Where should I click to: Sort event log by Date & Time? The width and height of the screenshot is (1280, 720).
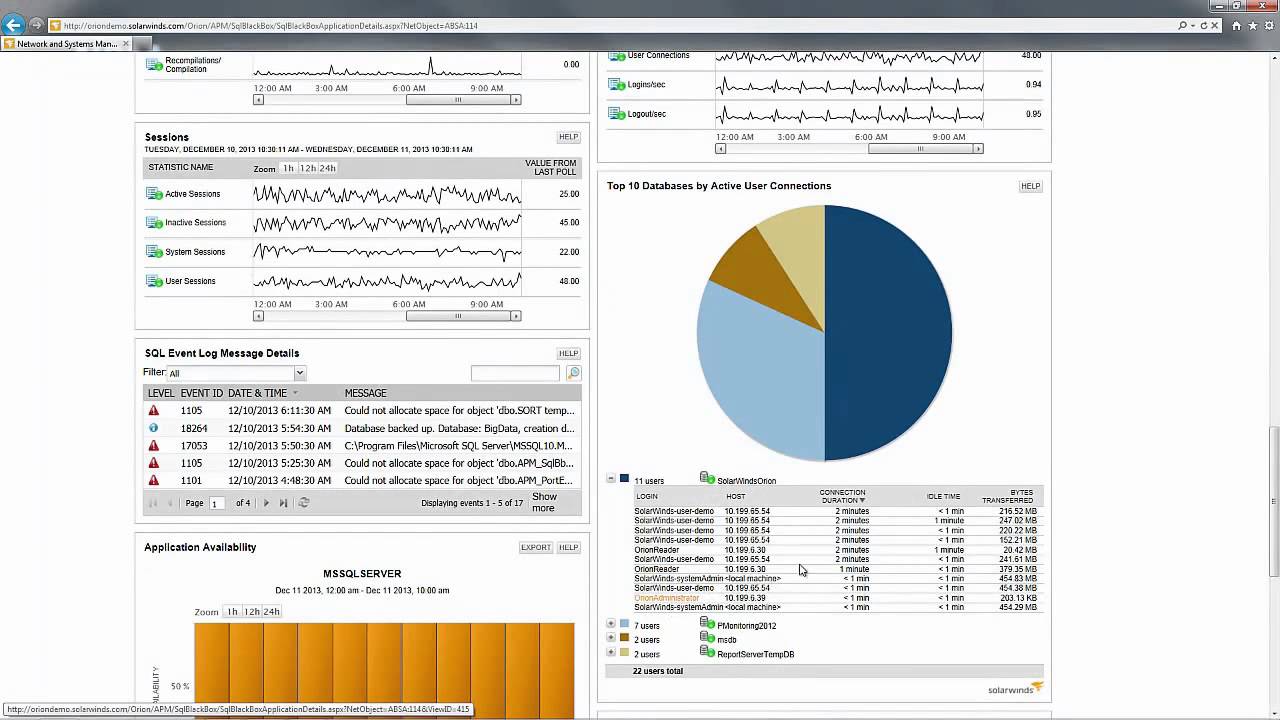[x=257, y=393]
